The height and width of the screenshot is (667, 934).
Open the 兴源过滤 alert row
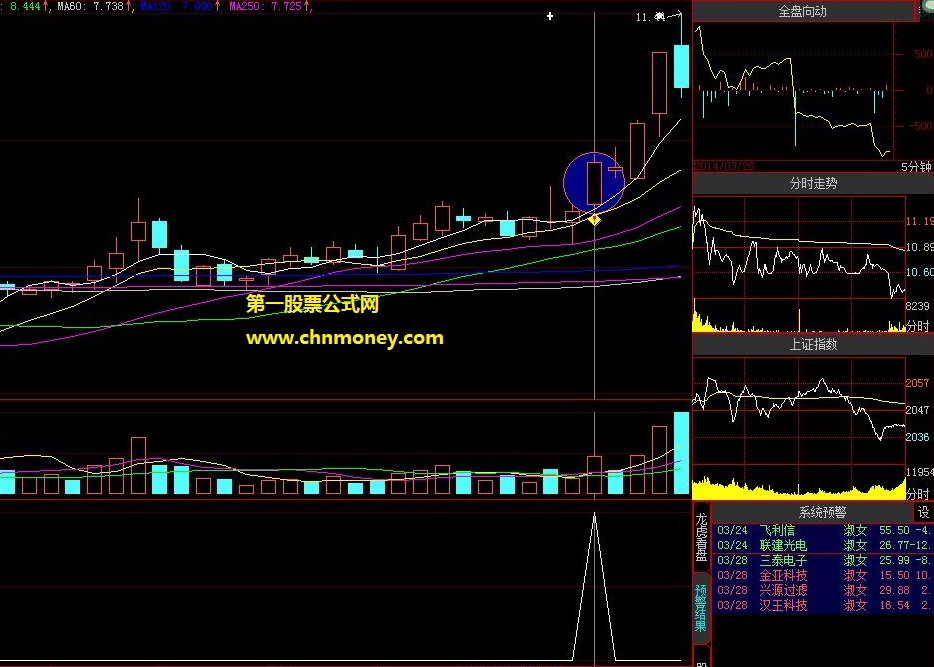tap(823, 590)
